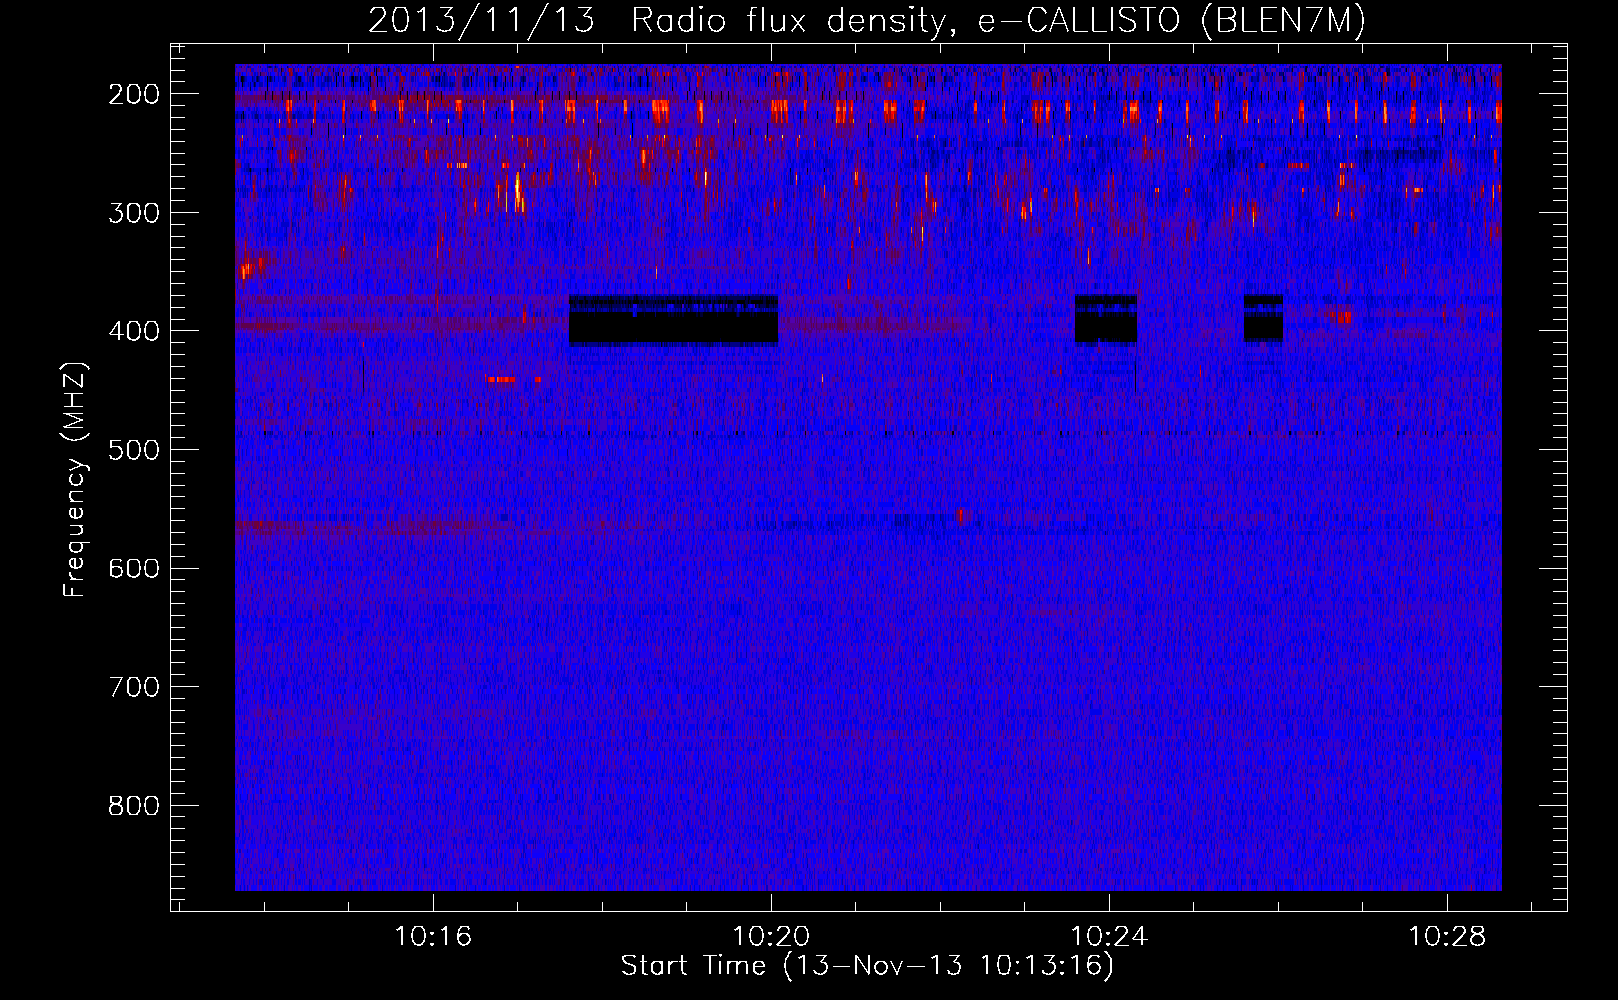The image size is (1618, 1000).
Task: Click the 600 frequency tick label
Action: (x=134, y=568)
